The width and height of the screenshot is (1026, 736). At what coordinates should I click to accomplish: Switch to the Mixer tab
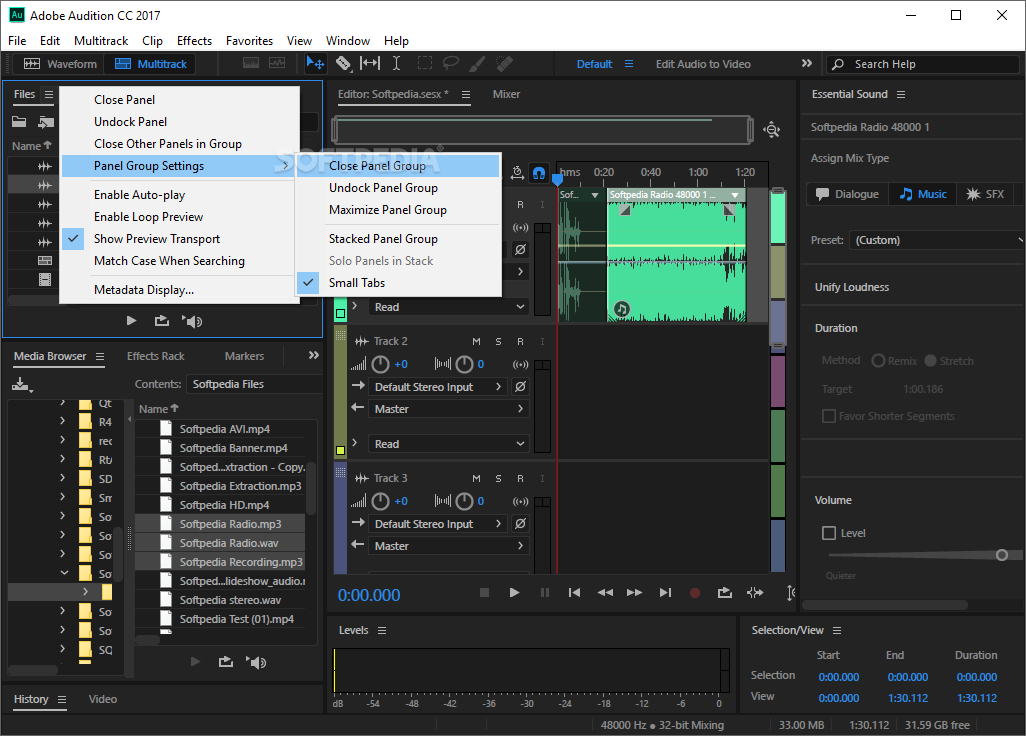tap(506, 94)
